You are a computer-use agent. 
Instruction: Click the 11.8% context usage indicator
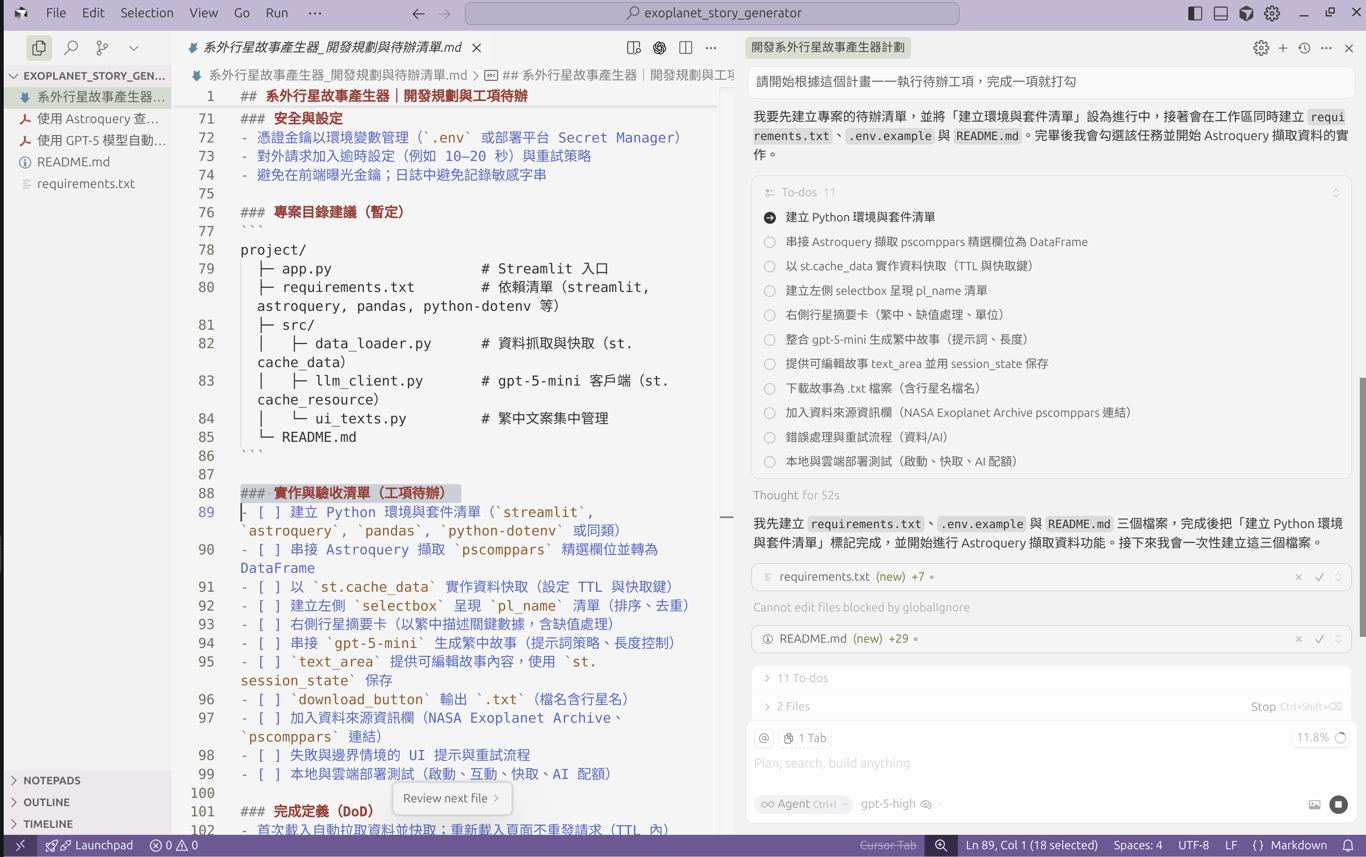pos(1320,738)
